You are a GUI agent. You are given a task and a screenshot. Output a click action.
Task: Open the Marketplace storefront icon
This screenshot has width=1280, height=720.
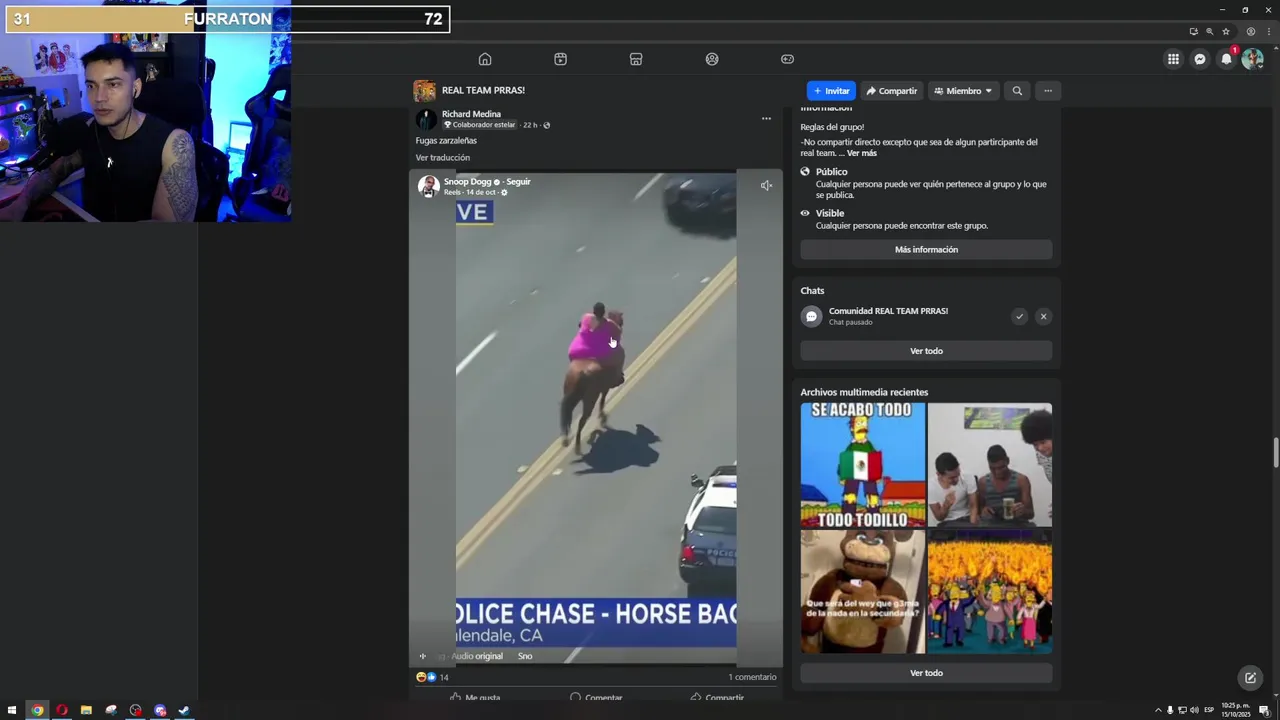click(x=636, y=59)
